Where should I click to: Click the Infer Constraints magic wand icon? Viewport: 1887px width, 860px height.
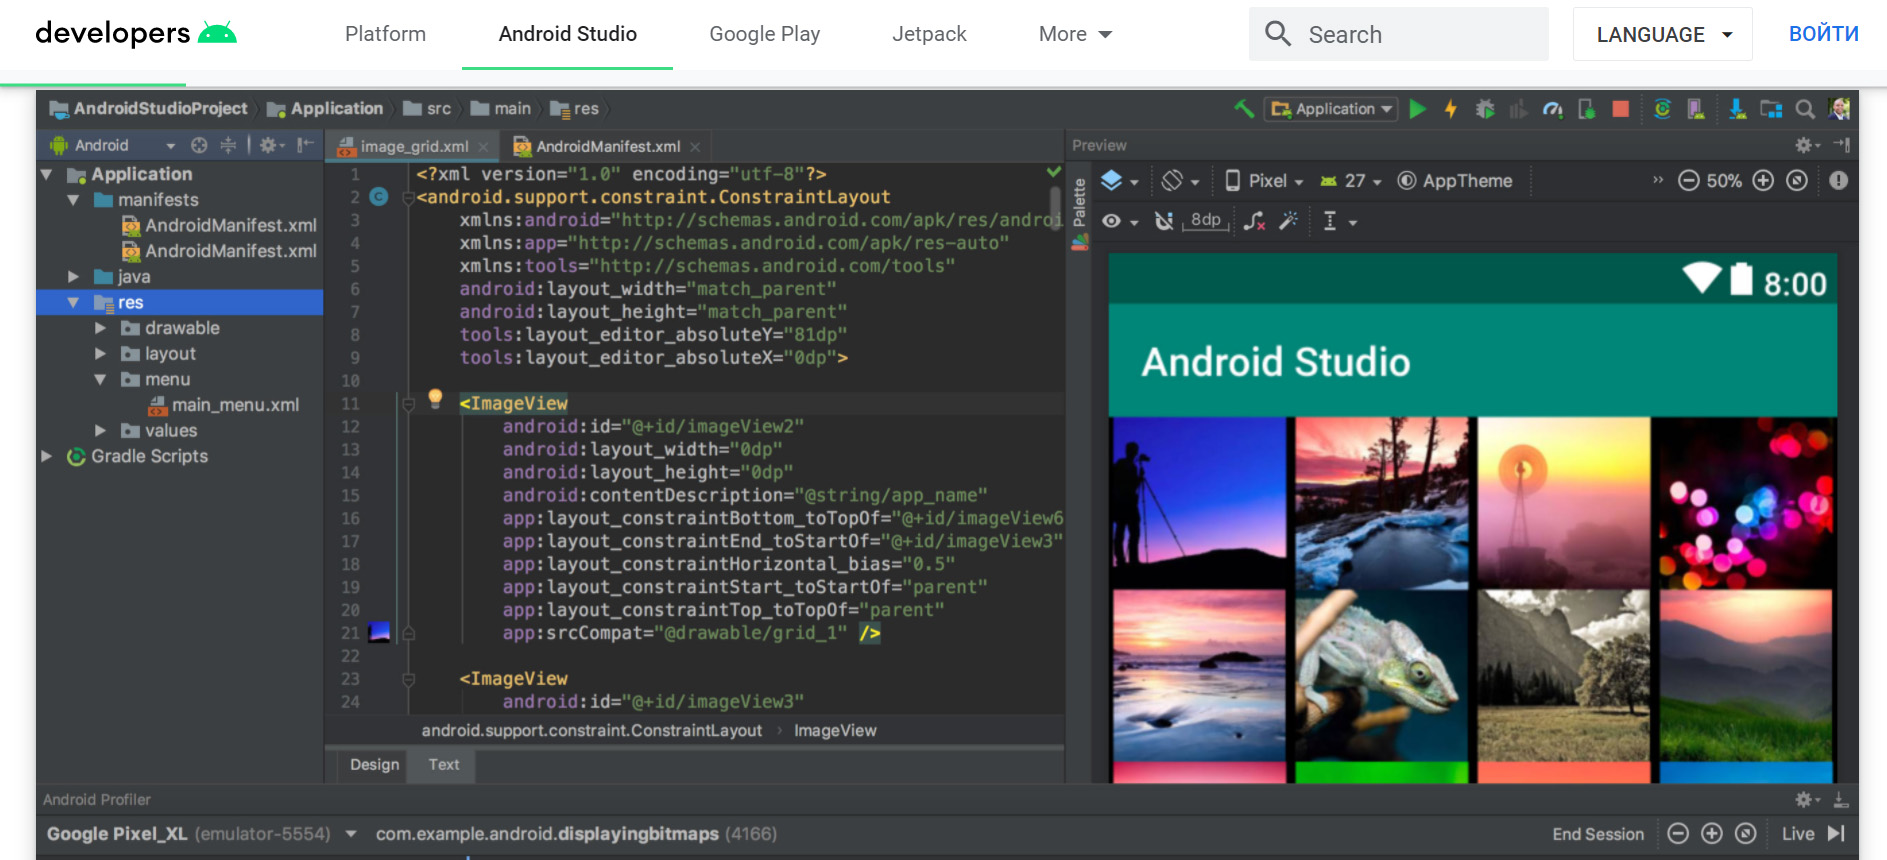tap(1289, 220)
